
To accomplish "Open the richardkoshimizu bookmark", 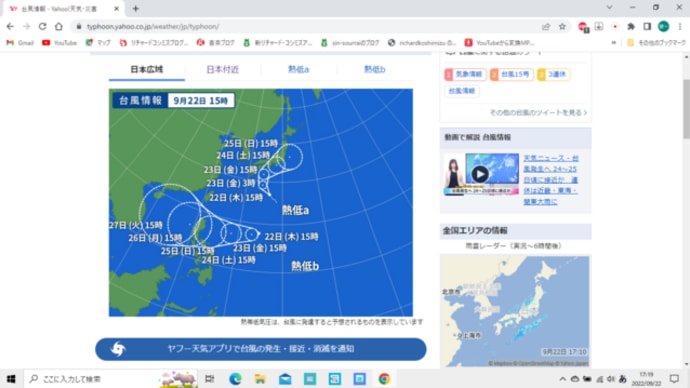I will [x=422, y=43].
